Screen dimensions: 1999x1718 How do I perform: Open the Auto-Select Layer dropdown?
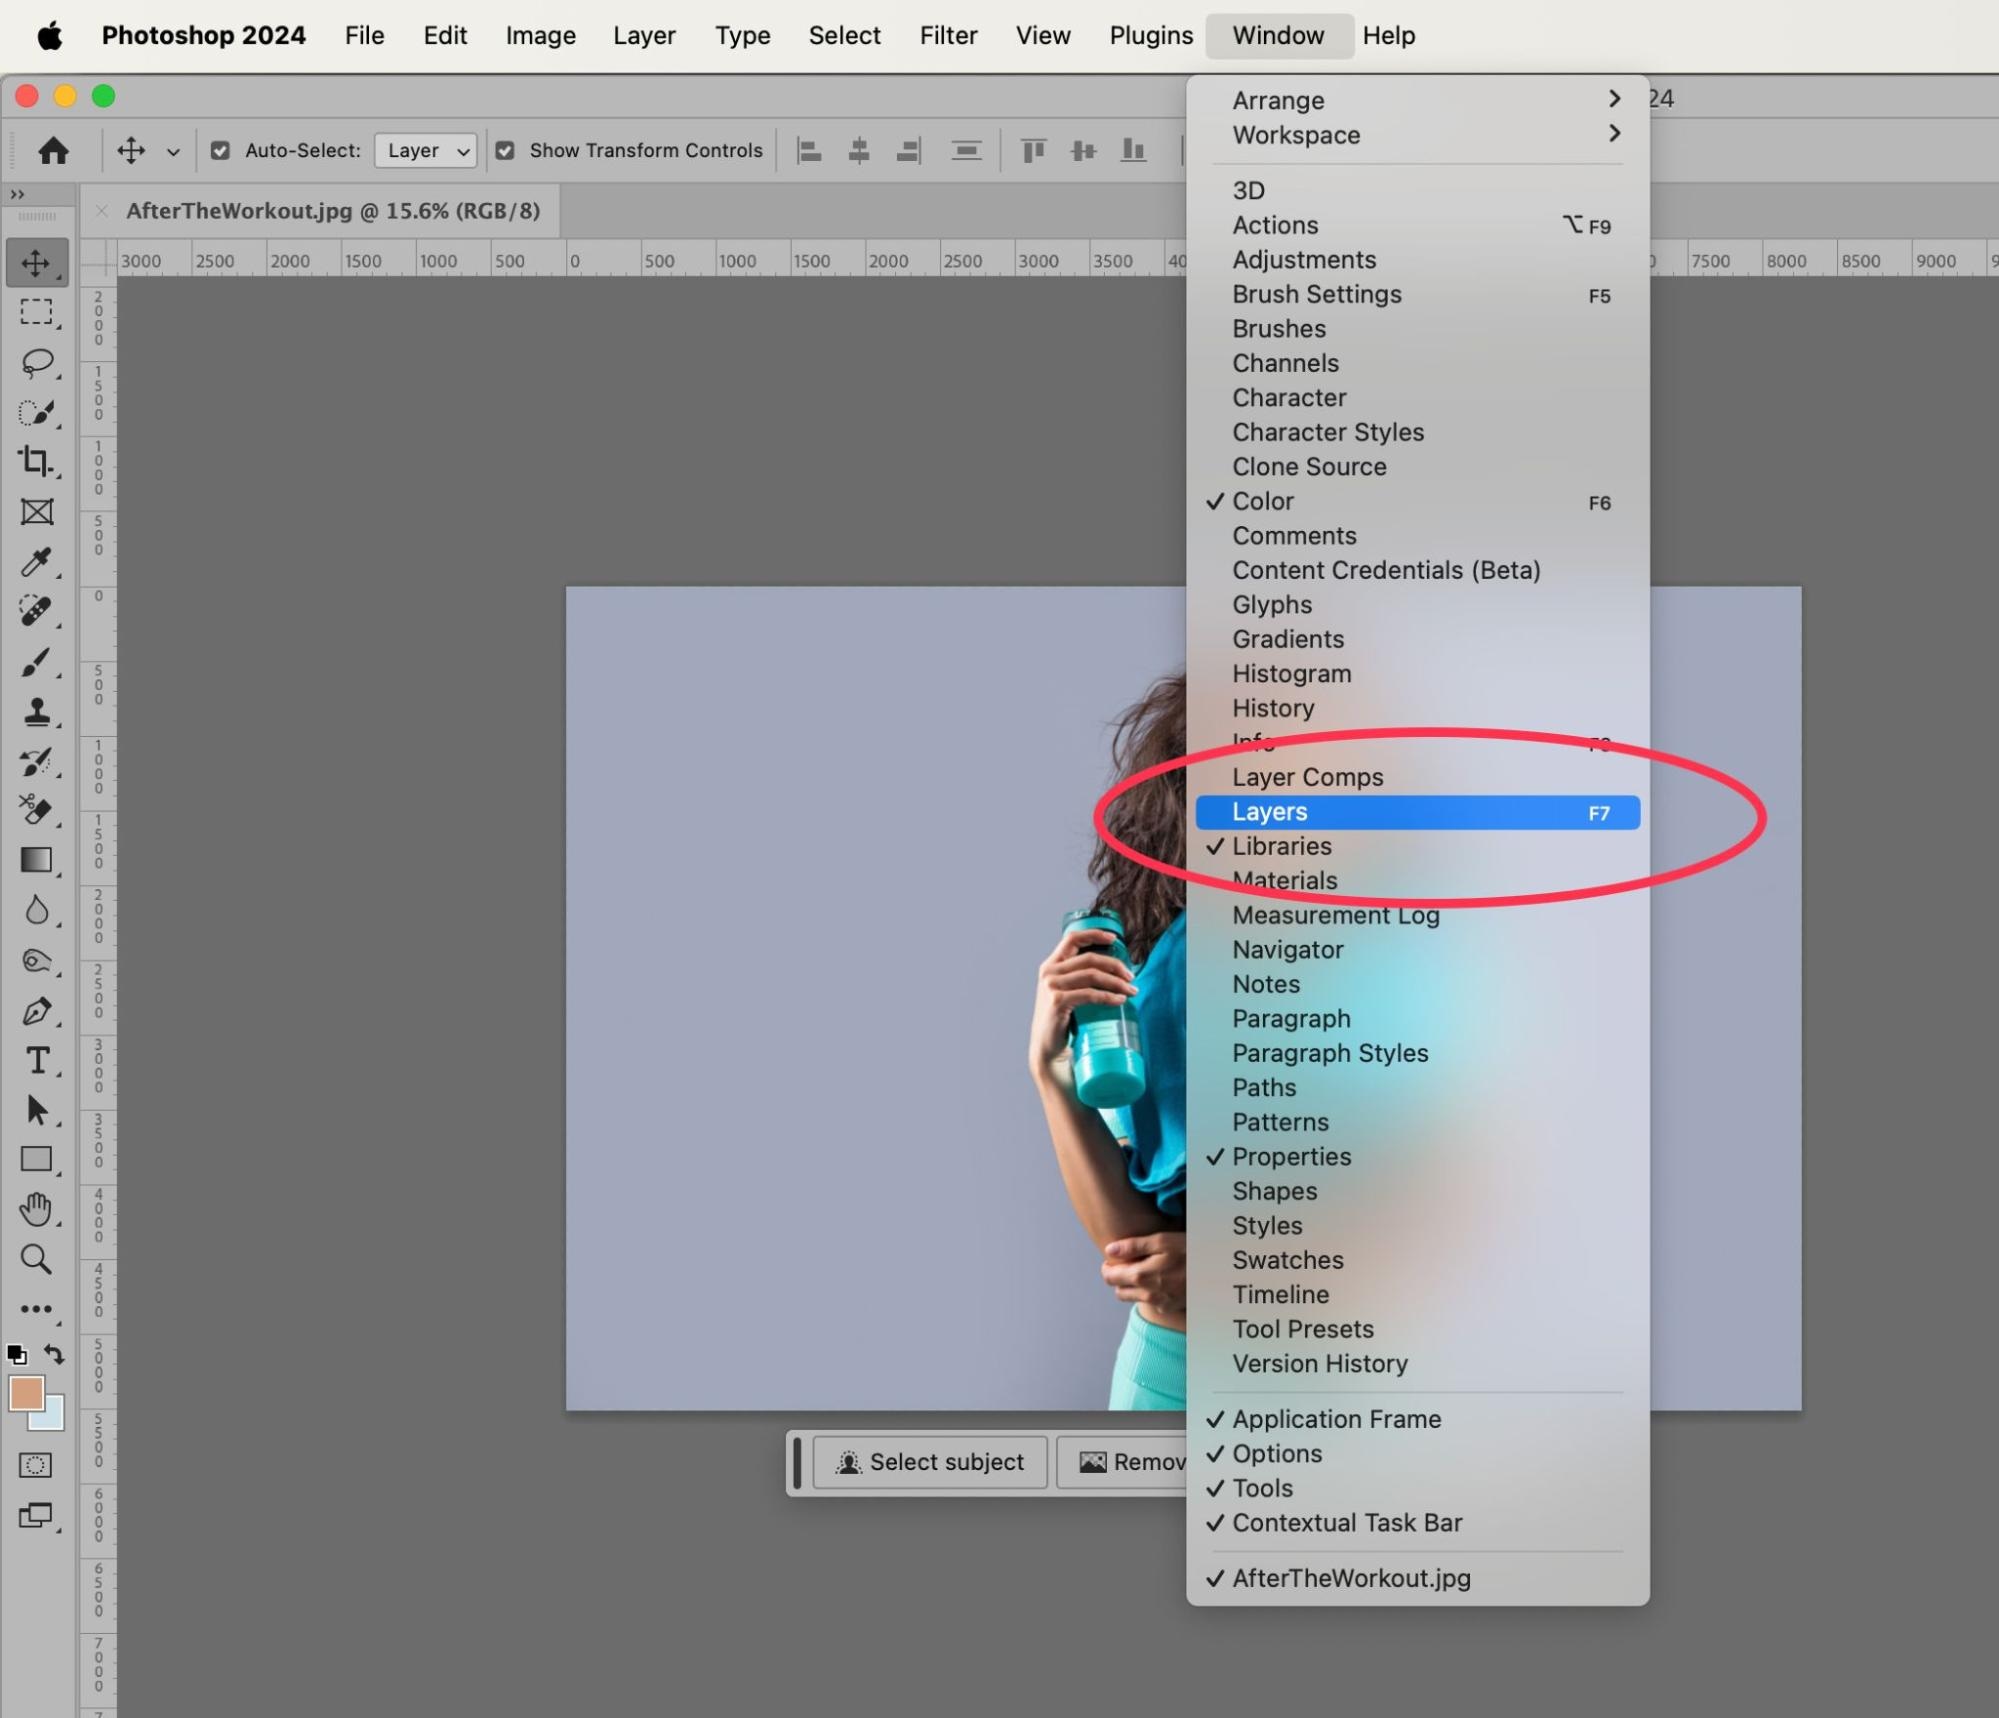click(x=426, y=151)
